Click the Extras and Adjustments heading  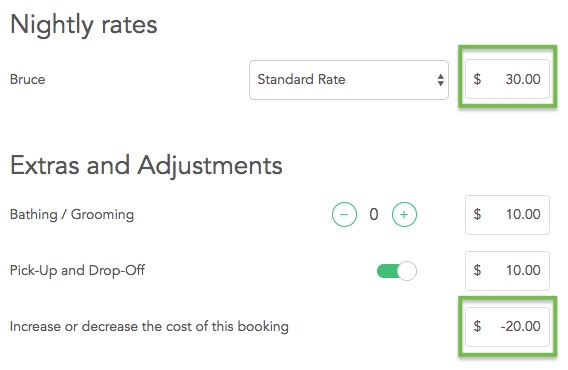(x=146, y=166)
